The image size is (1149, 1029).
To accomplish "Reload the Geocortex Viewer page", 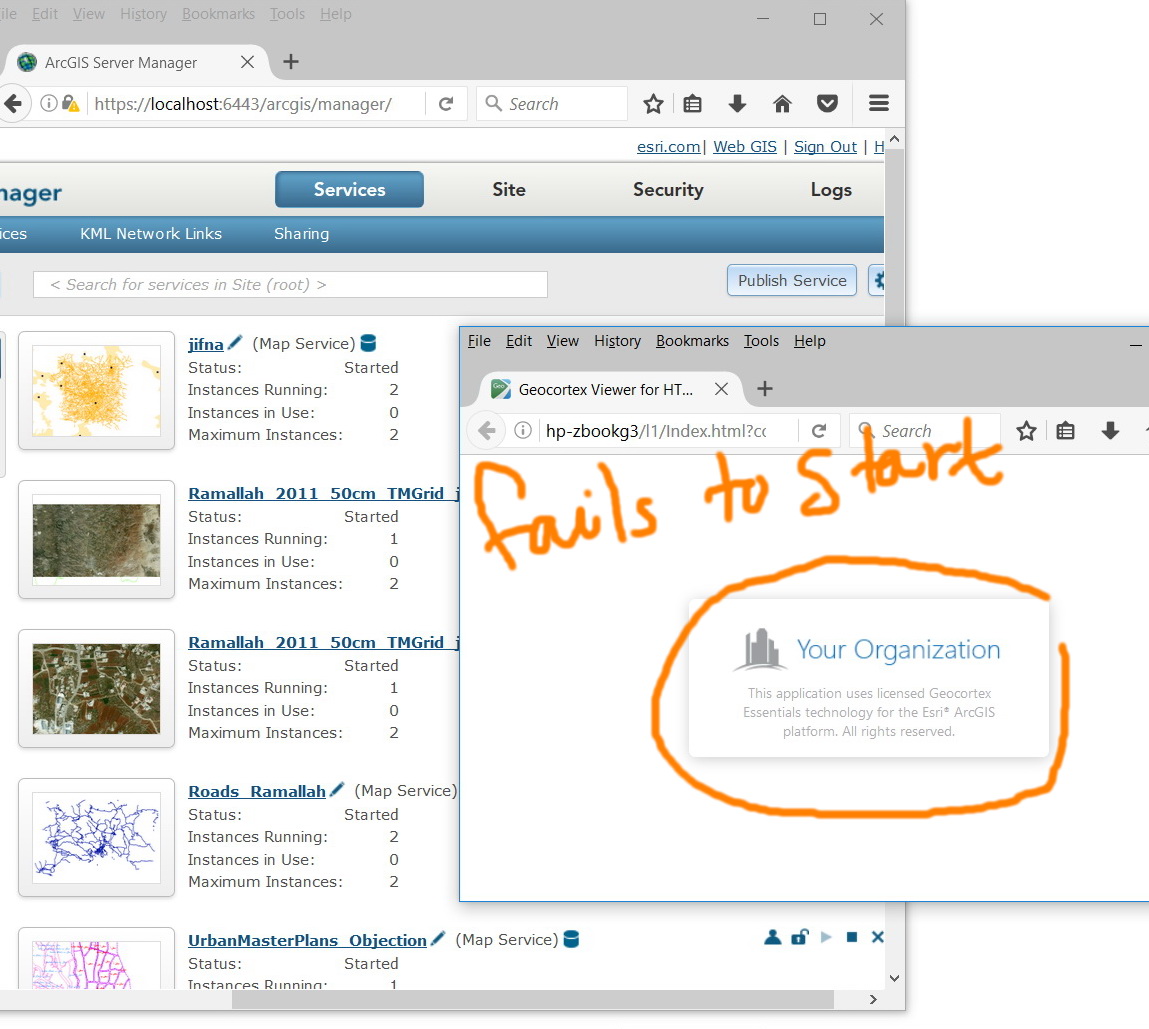I will coord(819,431).
